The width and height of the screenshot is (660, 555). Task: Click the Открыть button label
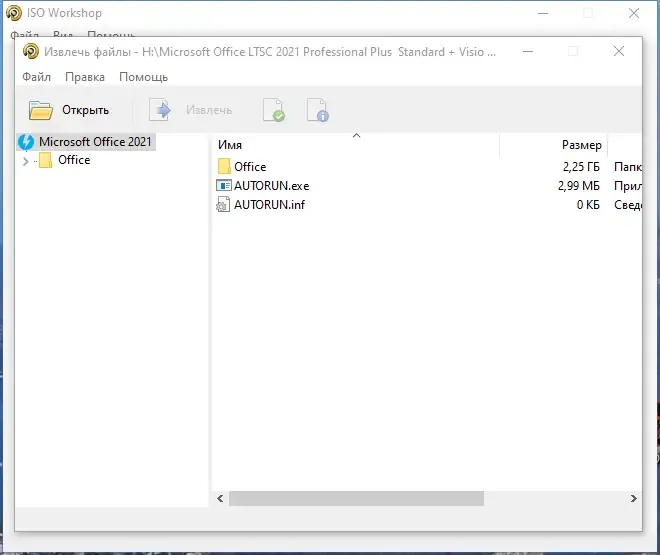coord(85,110)
